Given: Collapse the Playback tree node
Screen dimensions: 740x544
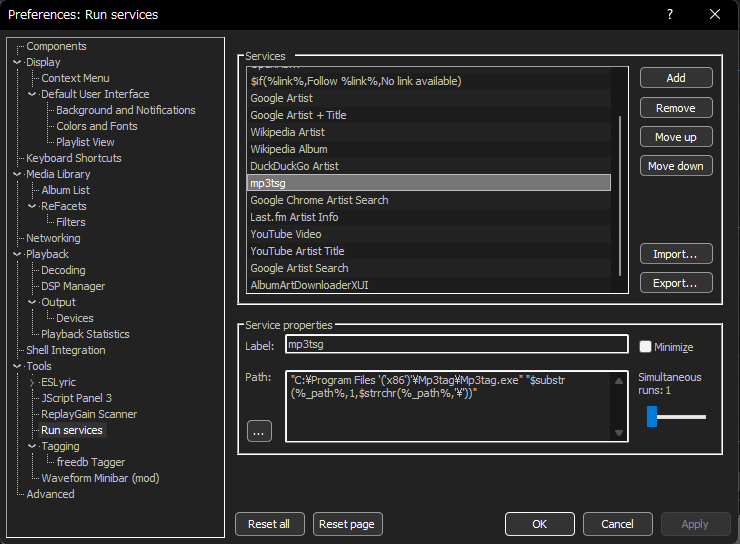Looking at the screenshot, I should tap(17, 254).
